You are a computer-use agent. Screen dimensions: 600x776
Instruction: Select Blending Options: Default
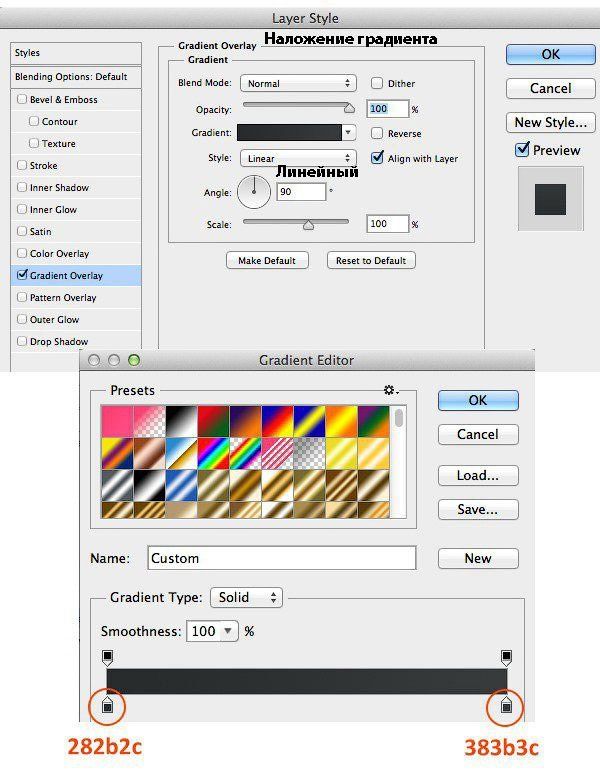(x=76, y=77)
